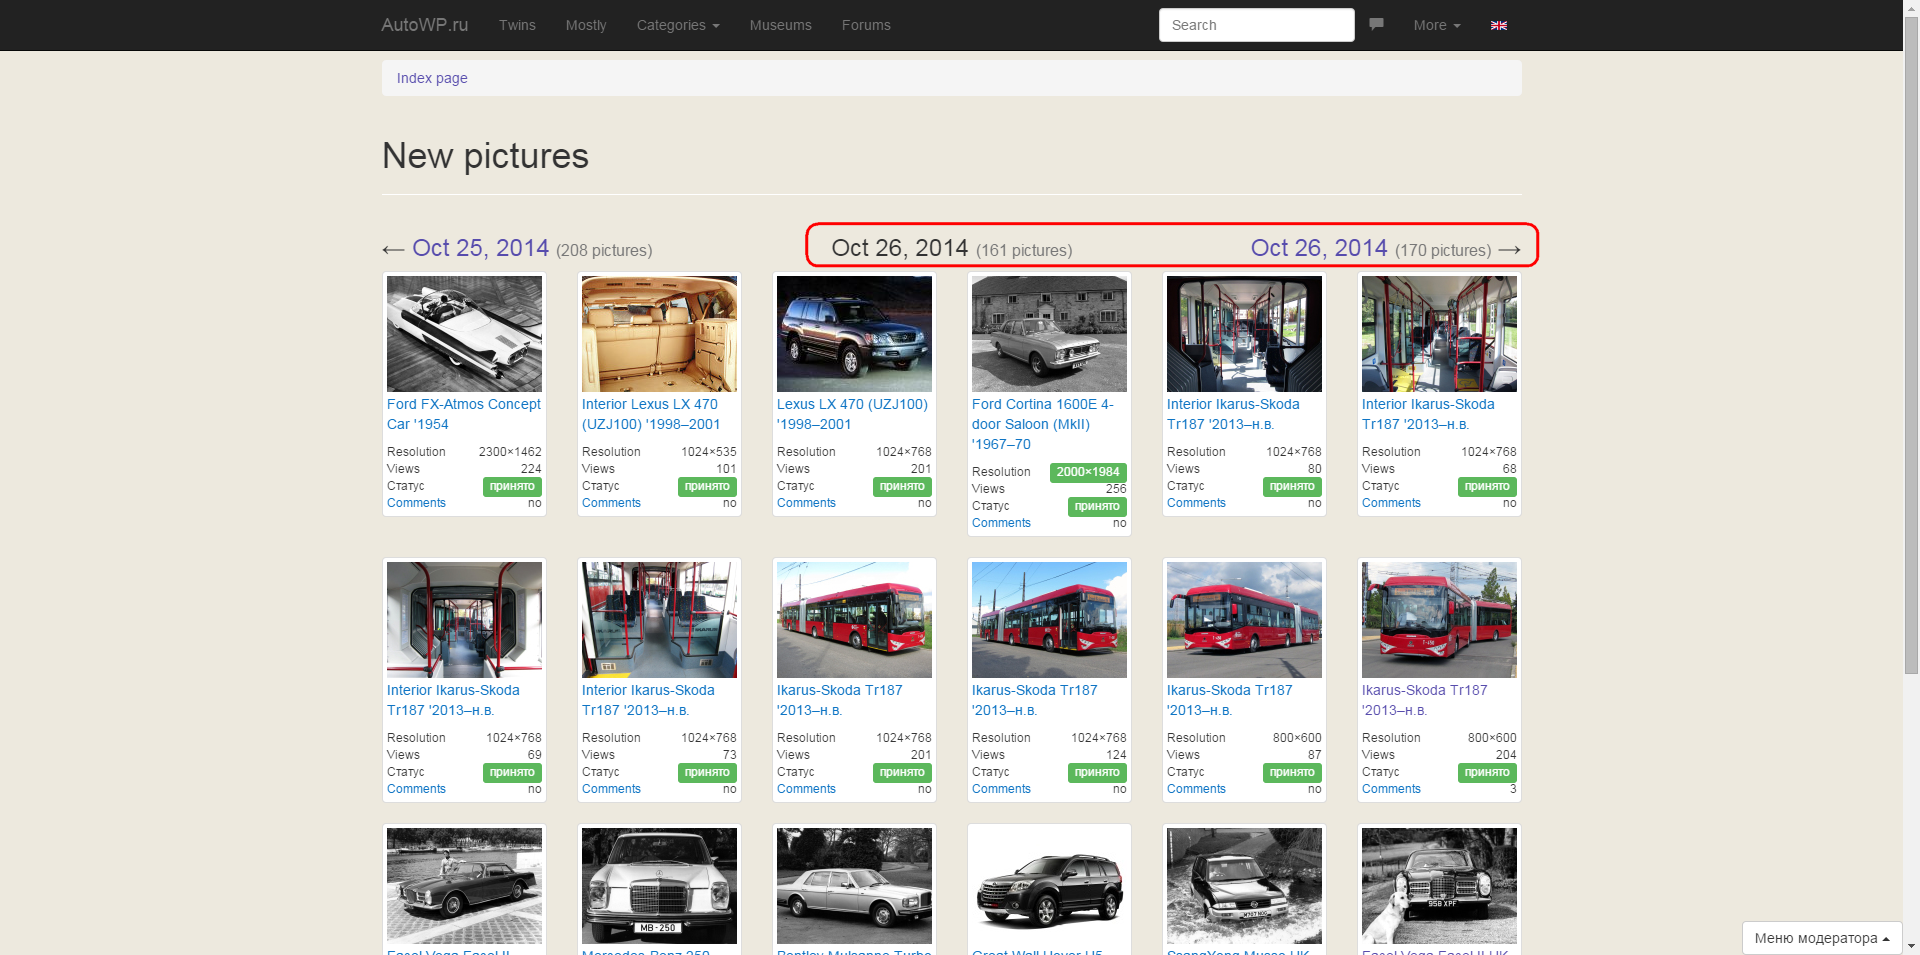Open the Ford FX-Atmos Concept Car thumbnail

[x=464, y=334]
